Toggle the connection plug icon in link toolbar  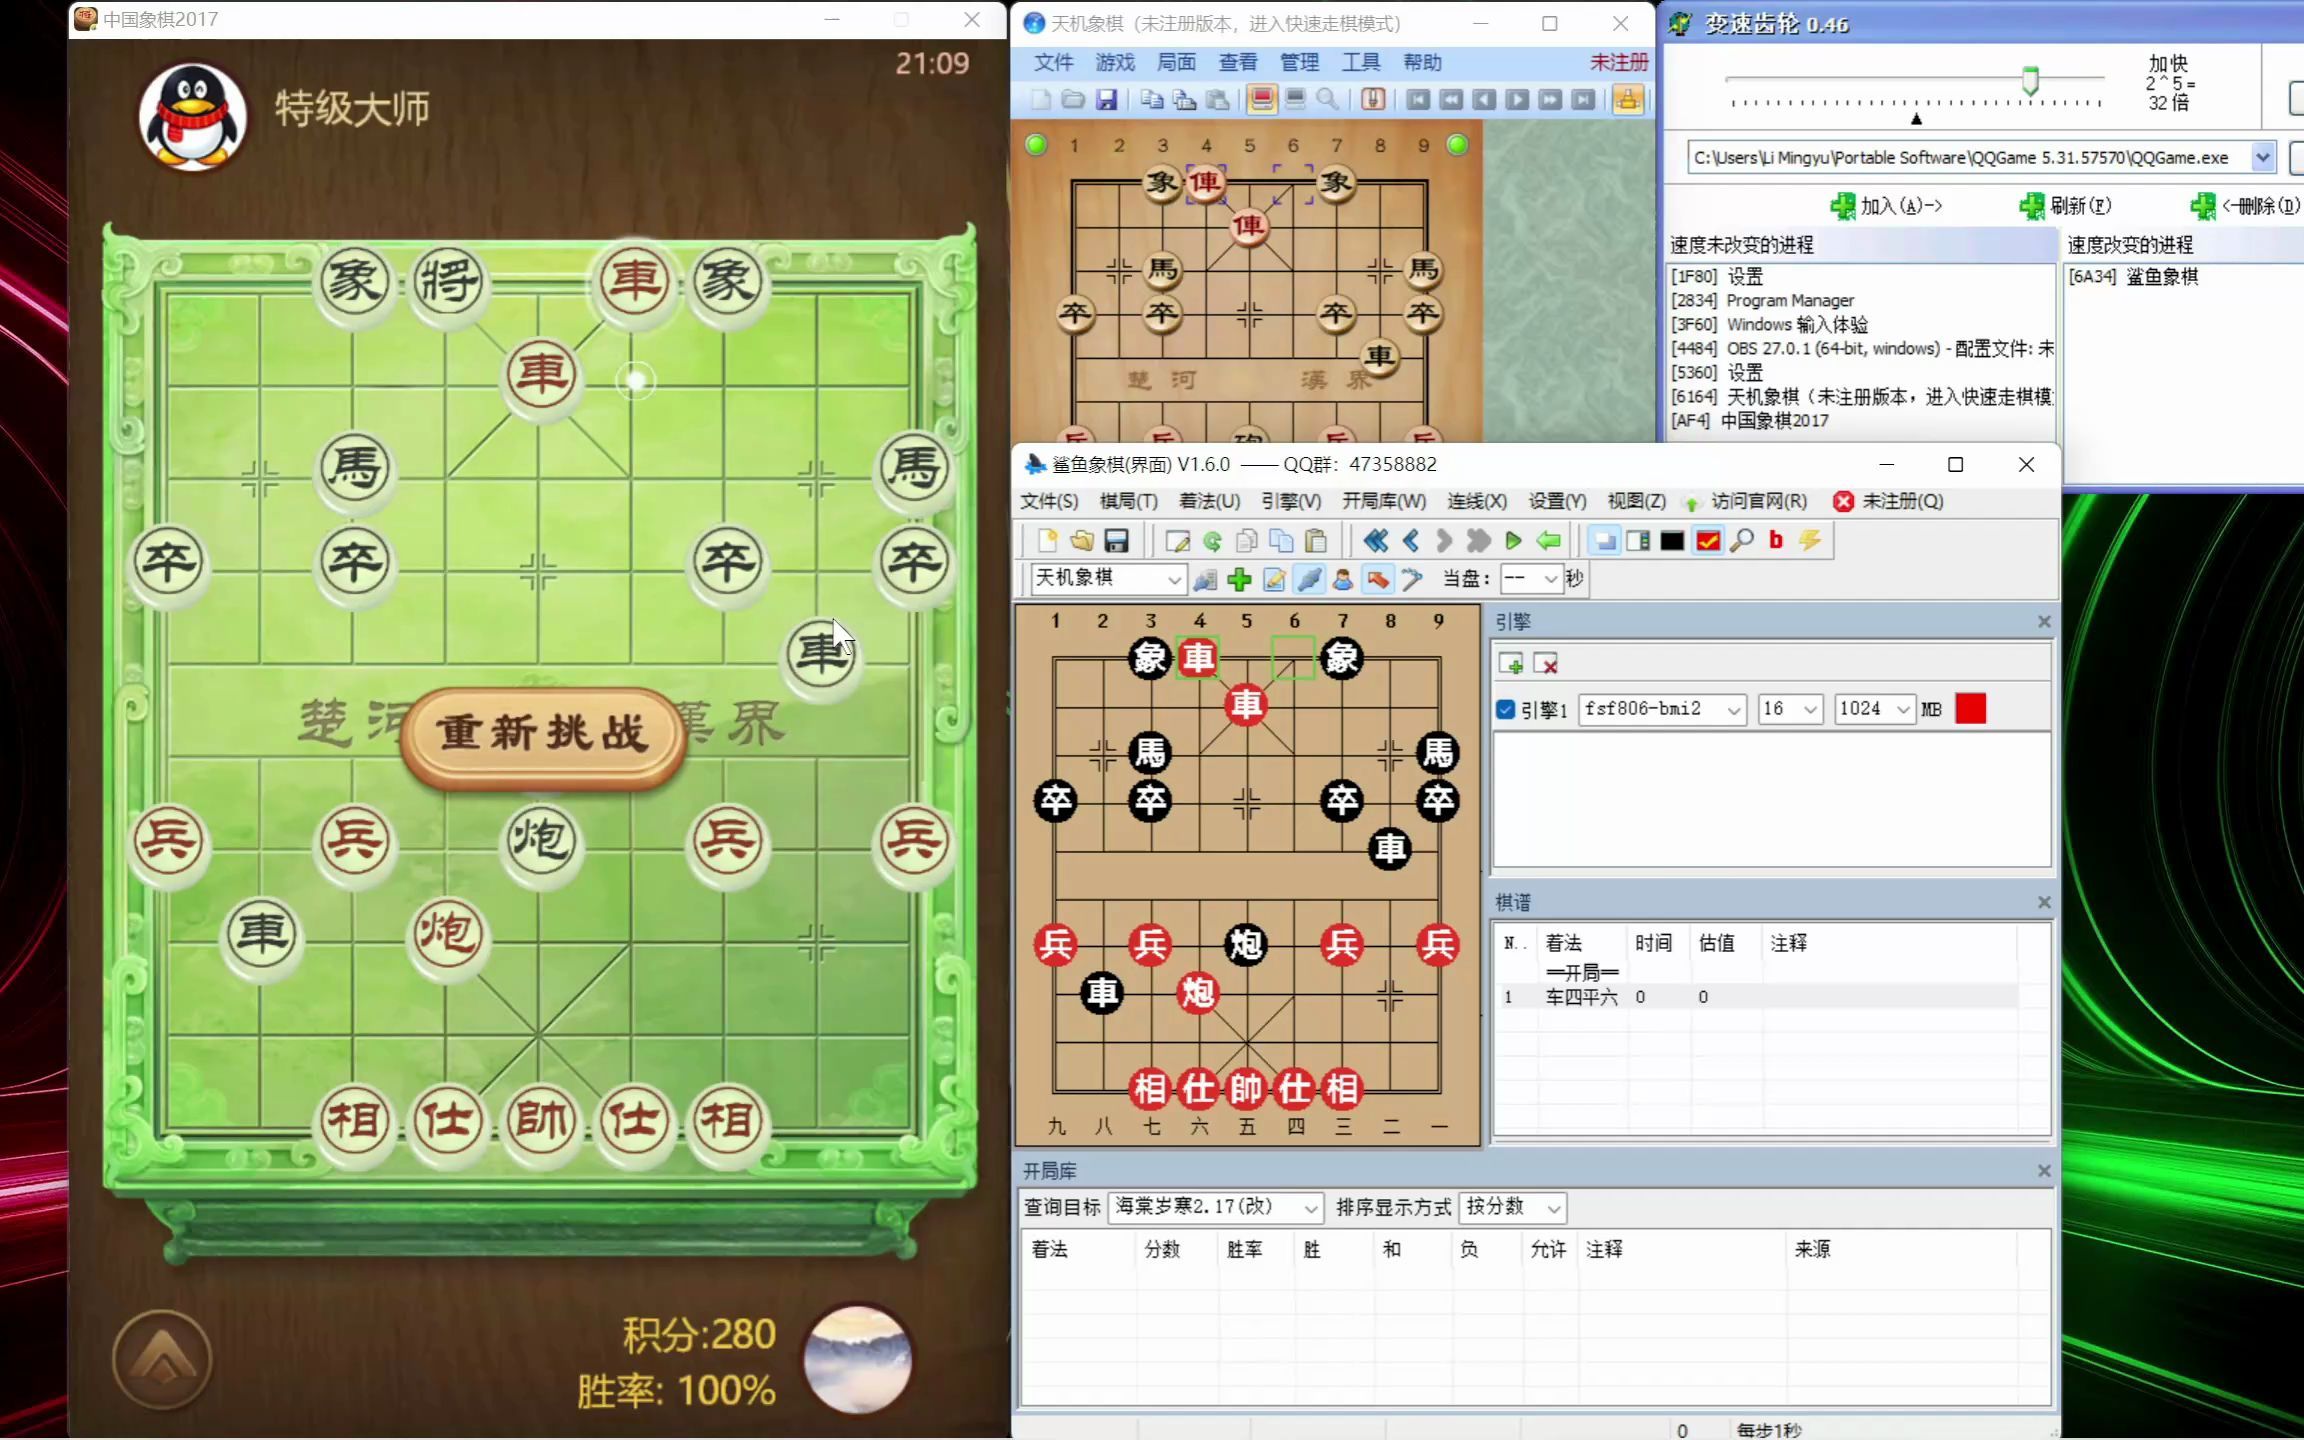pyautogui.click(x=1309, y=578)
